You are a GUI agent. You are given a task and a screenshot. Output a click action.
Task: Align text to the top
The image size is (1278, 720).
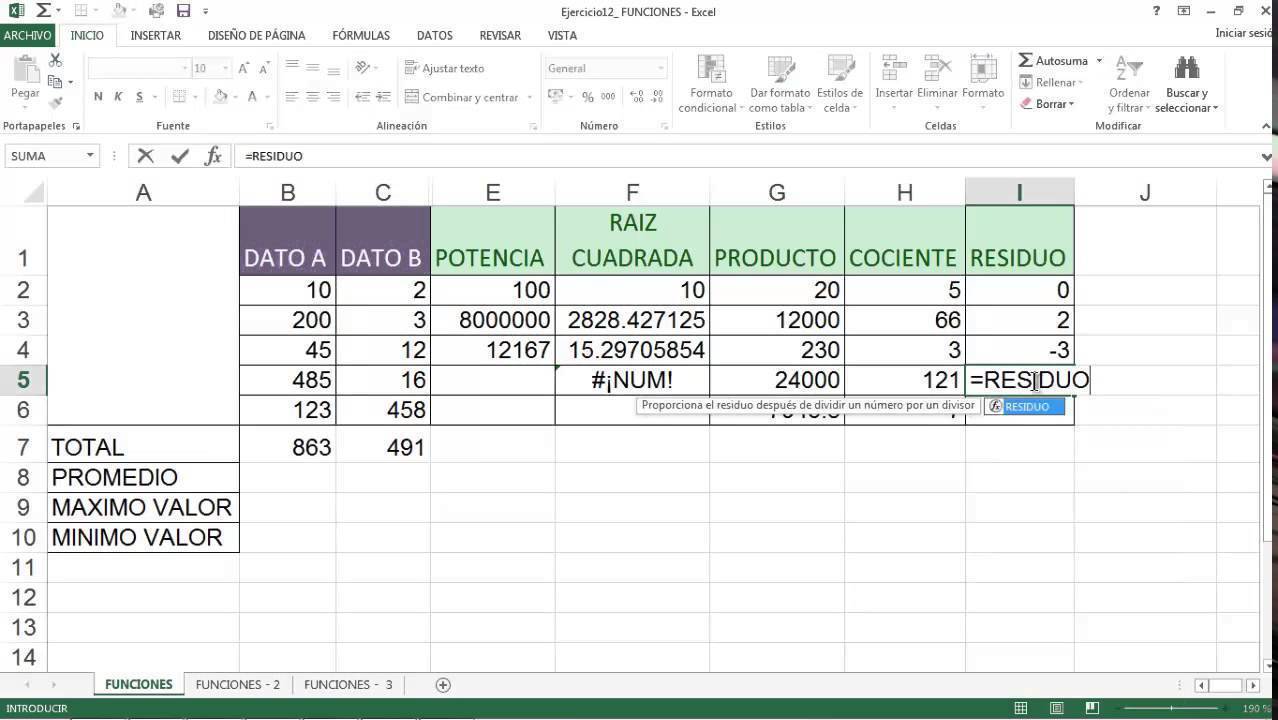click(x=292, y=66)
